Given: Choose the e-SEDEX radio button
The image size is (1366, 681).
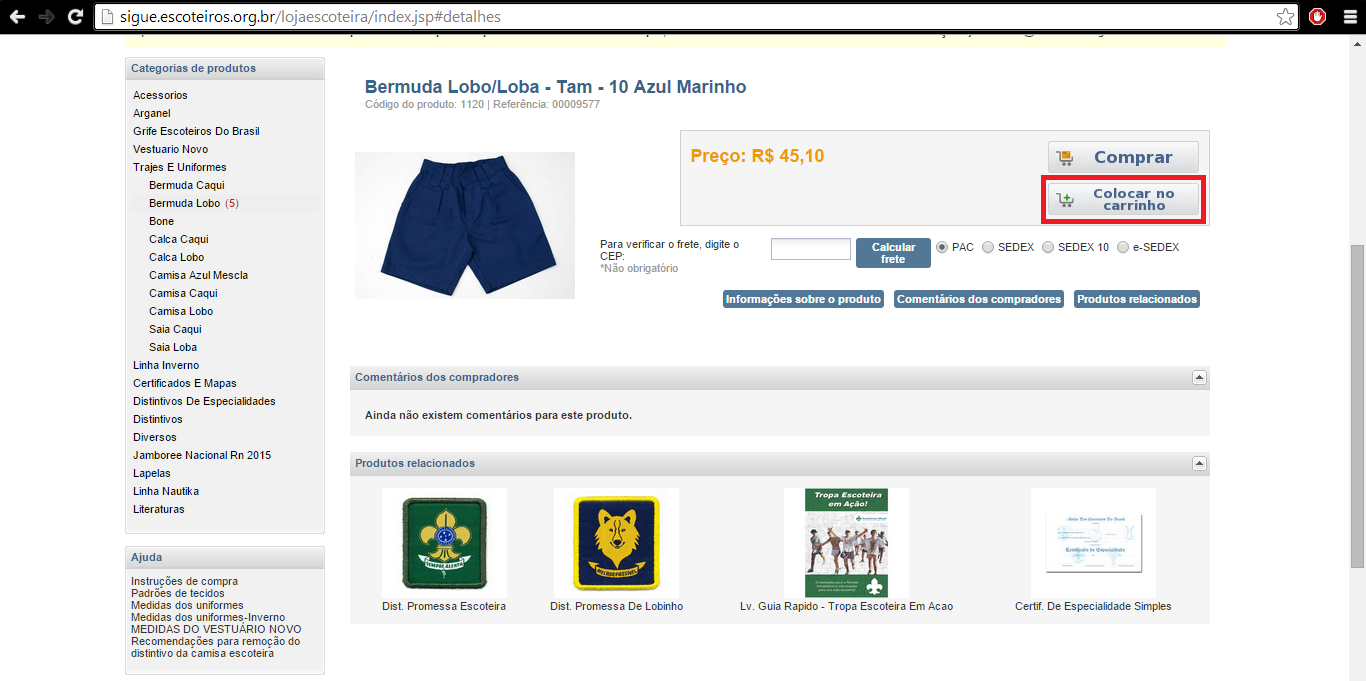Looking at the screenshot, I should pos(1123,247).
